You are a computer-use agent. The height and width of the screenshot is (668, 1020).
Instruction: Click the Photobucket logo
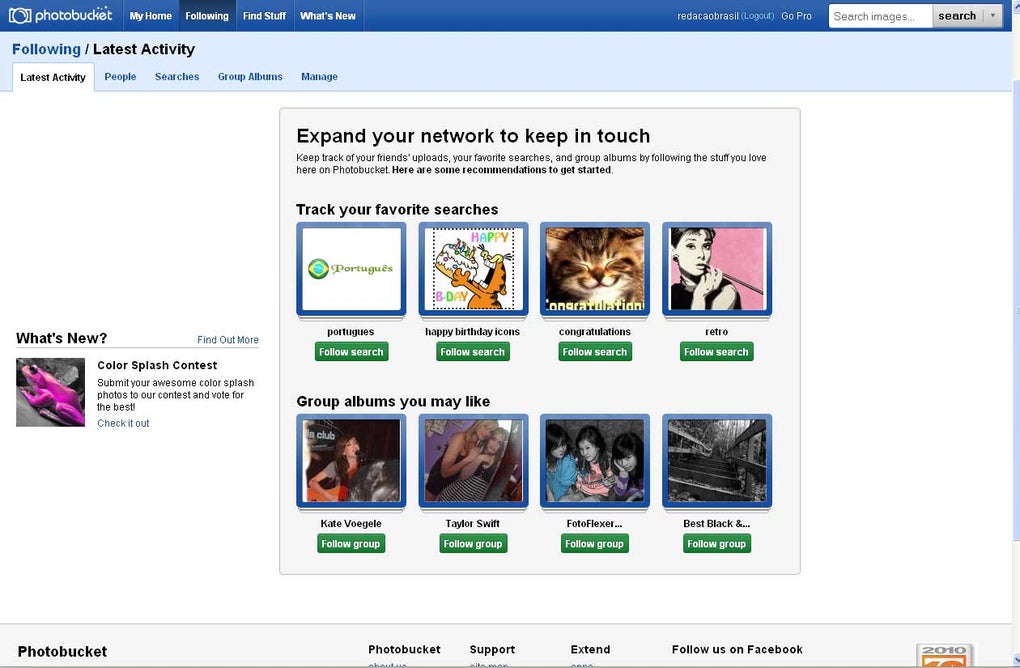pyautogui.click(x=60, y=15)
